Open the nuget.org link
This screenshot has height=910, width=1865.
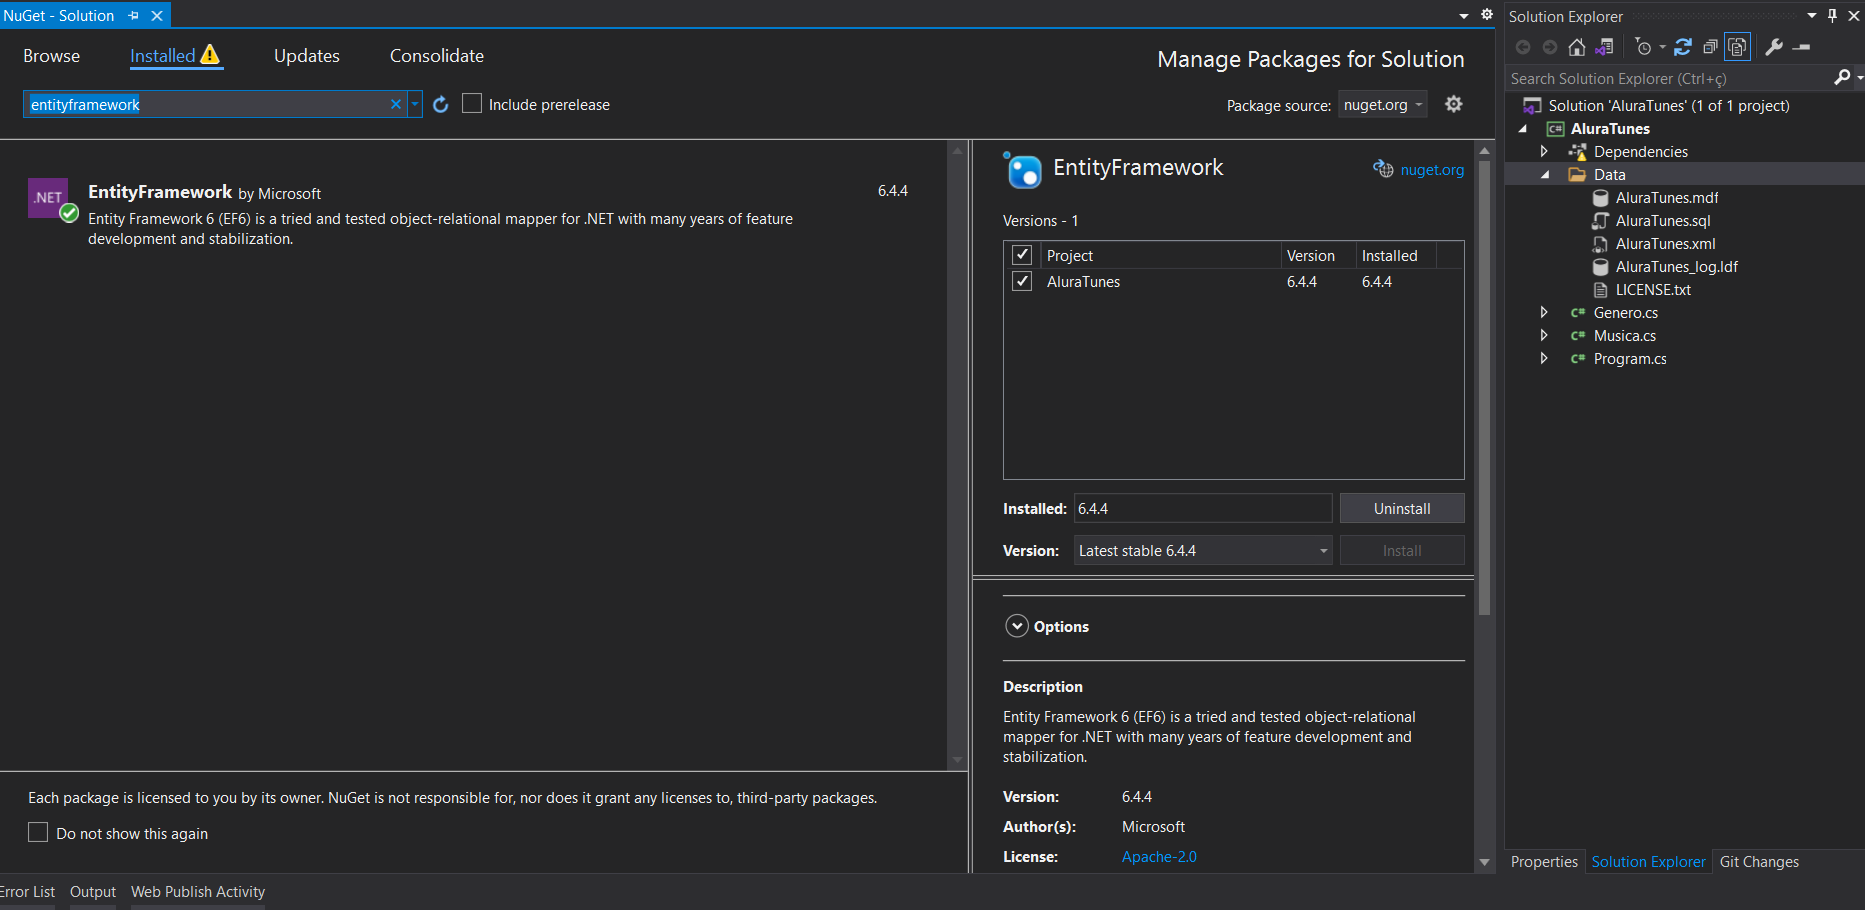1432,170
